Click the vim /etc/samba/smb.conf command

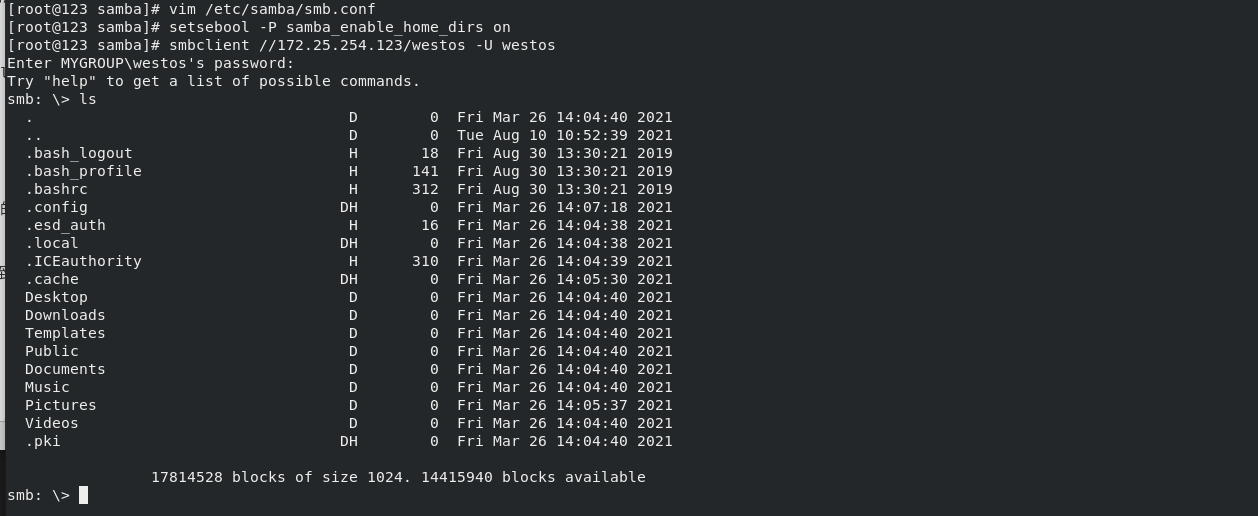click(x=272, y=9)
